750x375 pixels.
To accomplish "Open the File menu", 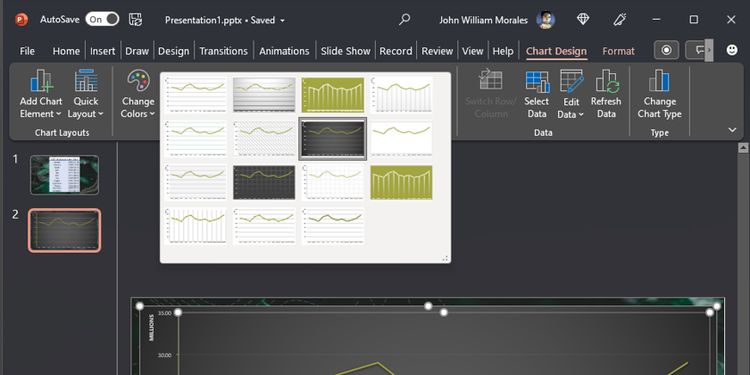I will click(x=27, y=51).
